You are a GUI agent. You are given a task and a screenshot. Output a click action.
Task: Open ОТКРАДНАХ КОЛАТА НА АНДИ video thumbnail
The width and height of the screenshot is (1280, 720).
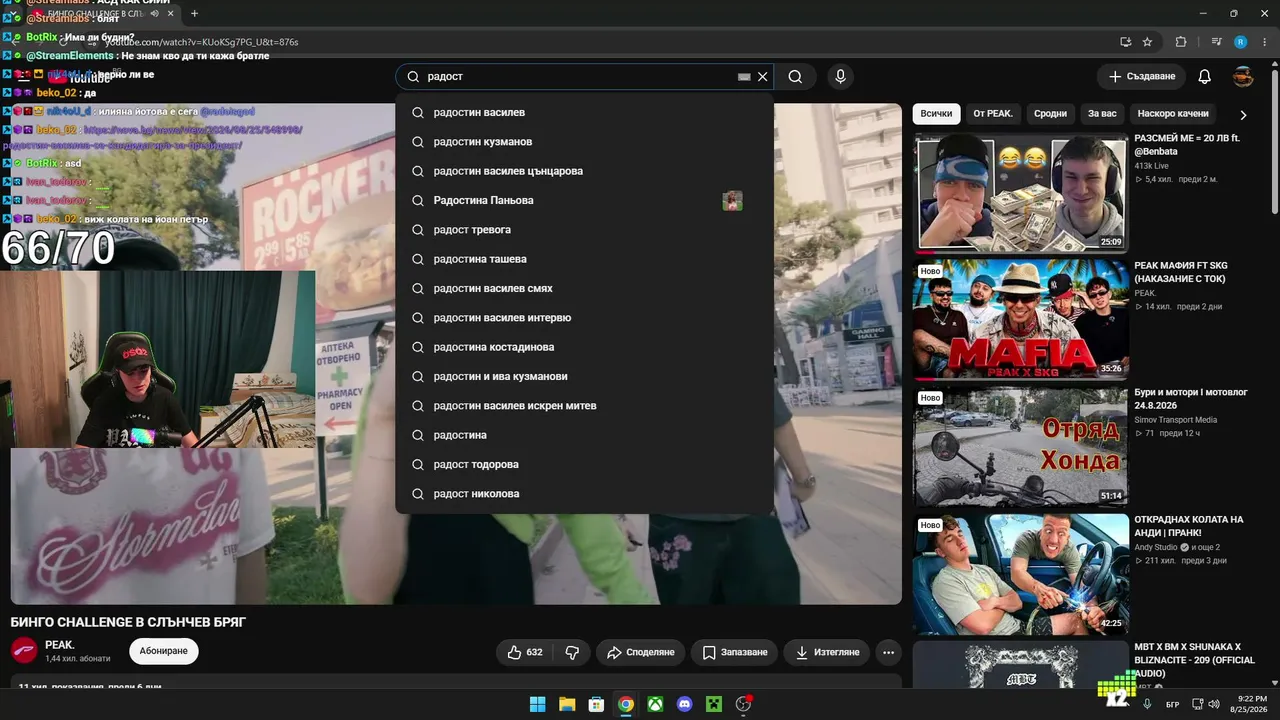pyautogui.click(x=1020, y=574)
